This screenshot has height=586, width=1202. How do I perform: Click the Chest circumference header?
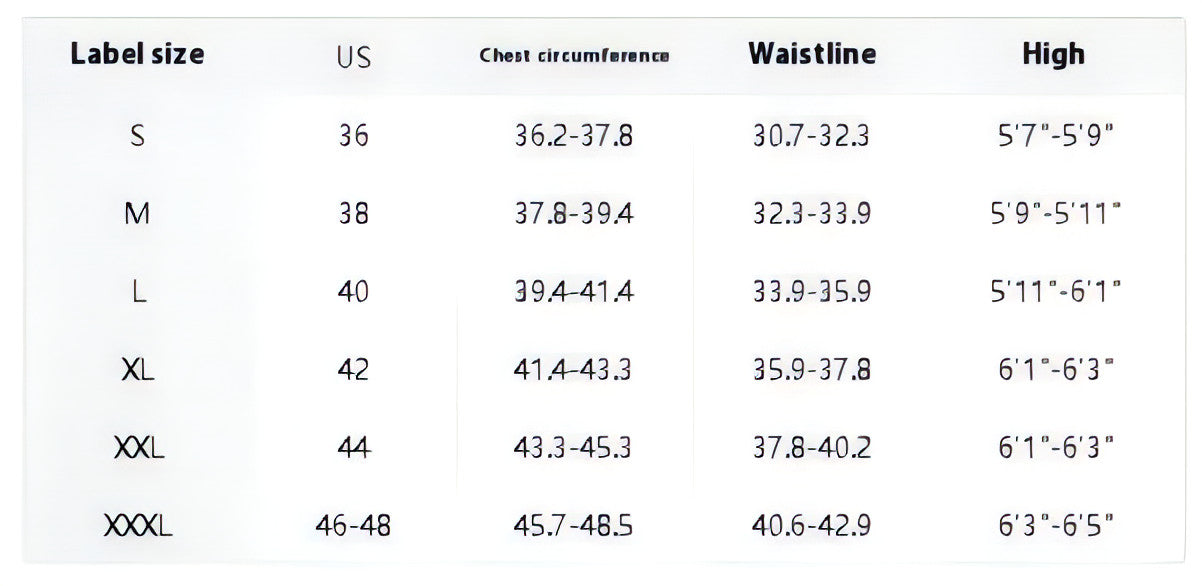pyautogui.click(x=574, y=56)
